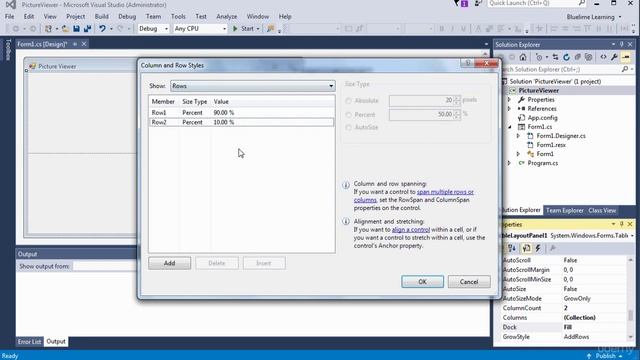The image size is (640, 360).
Task: Click the Home icon in Solution Explorer
Action: [x=523, y=57]
